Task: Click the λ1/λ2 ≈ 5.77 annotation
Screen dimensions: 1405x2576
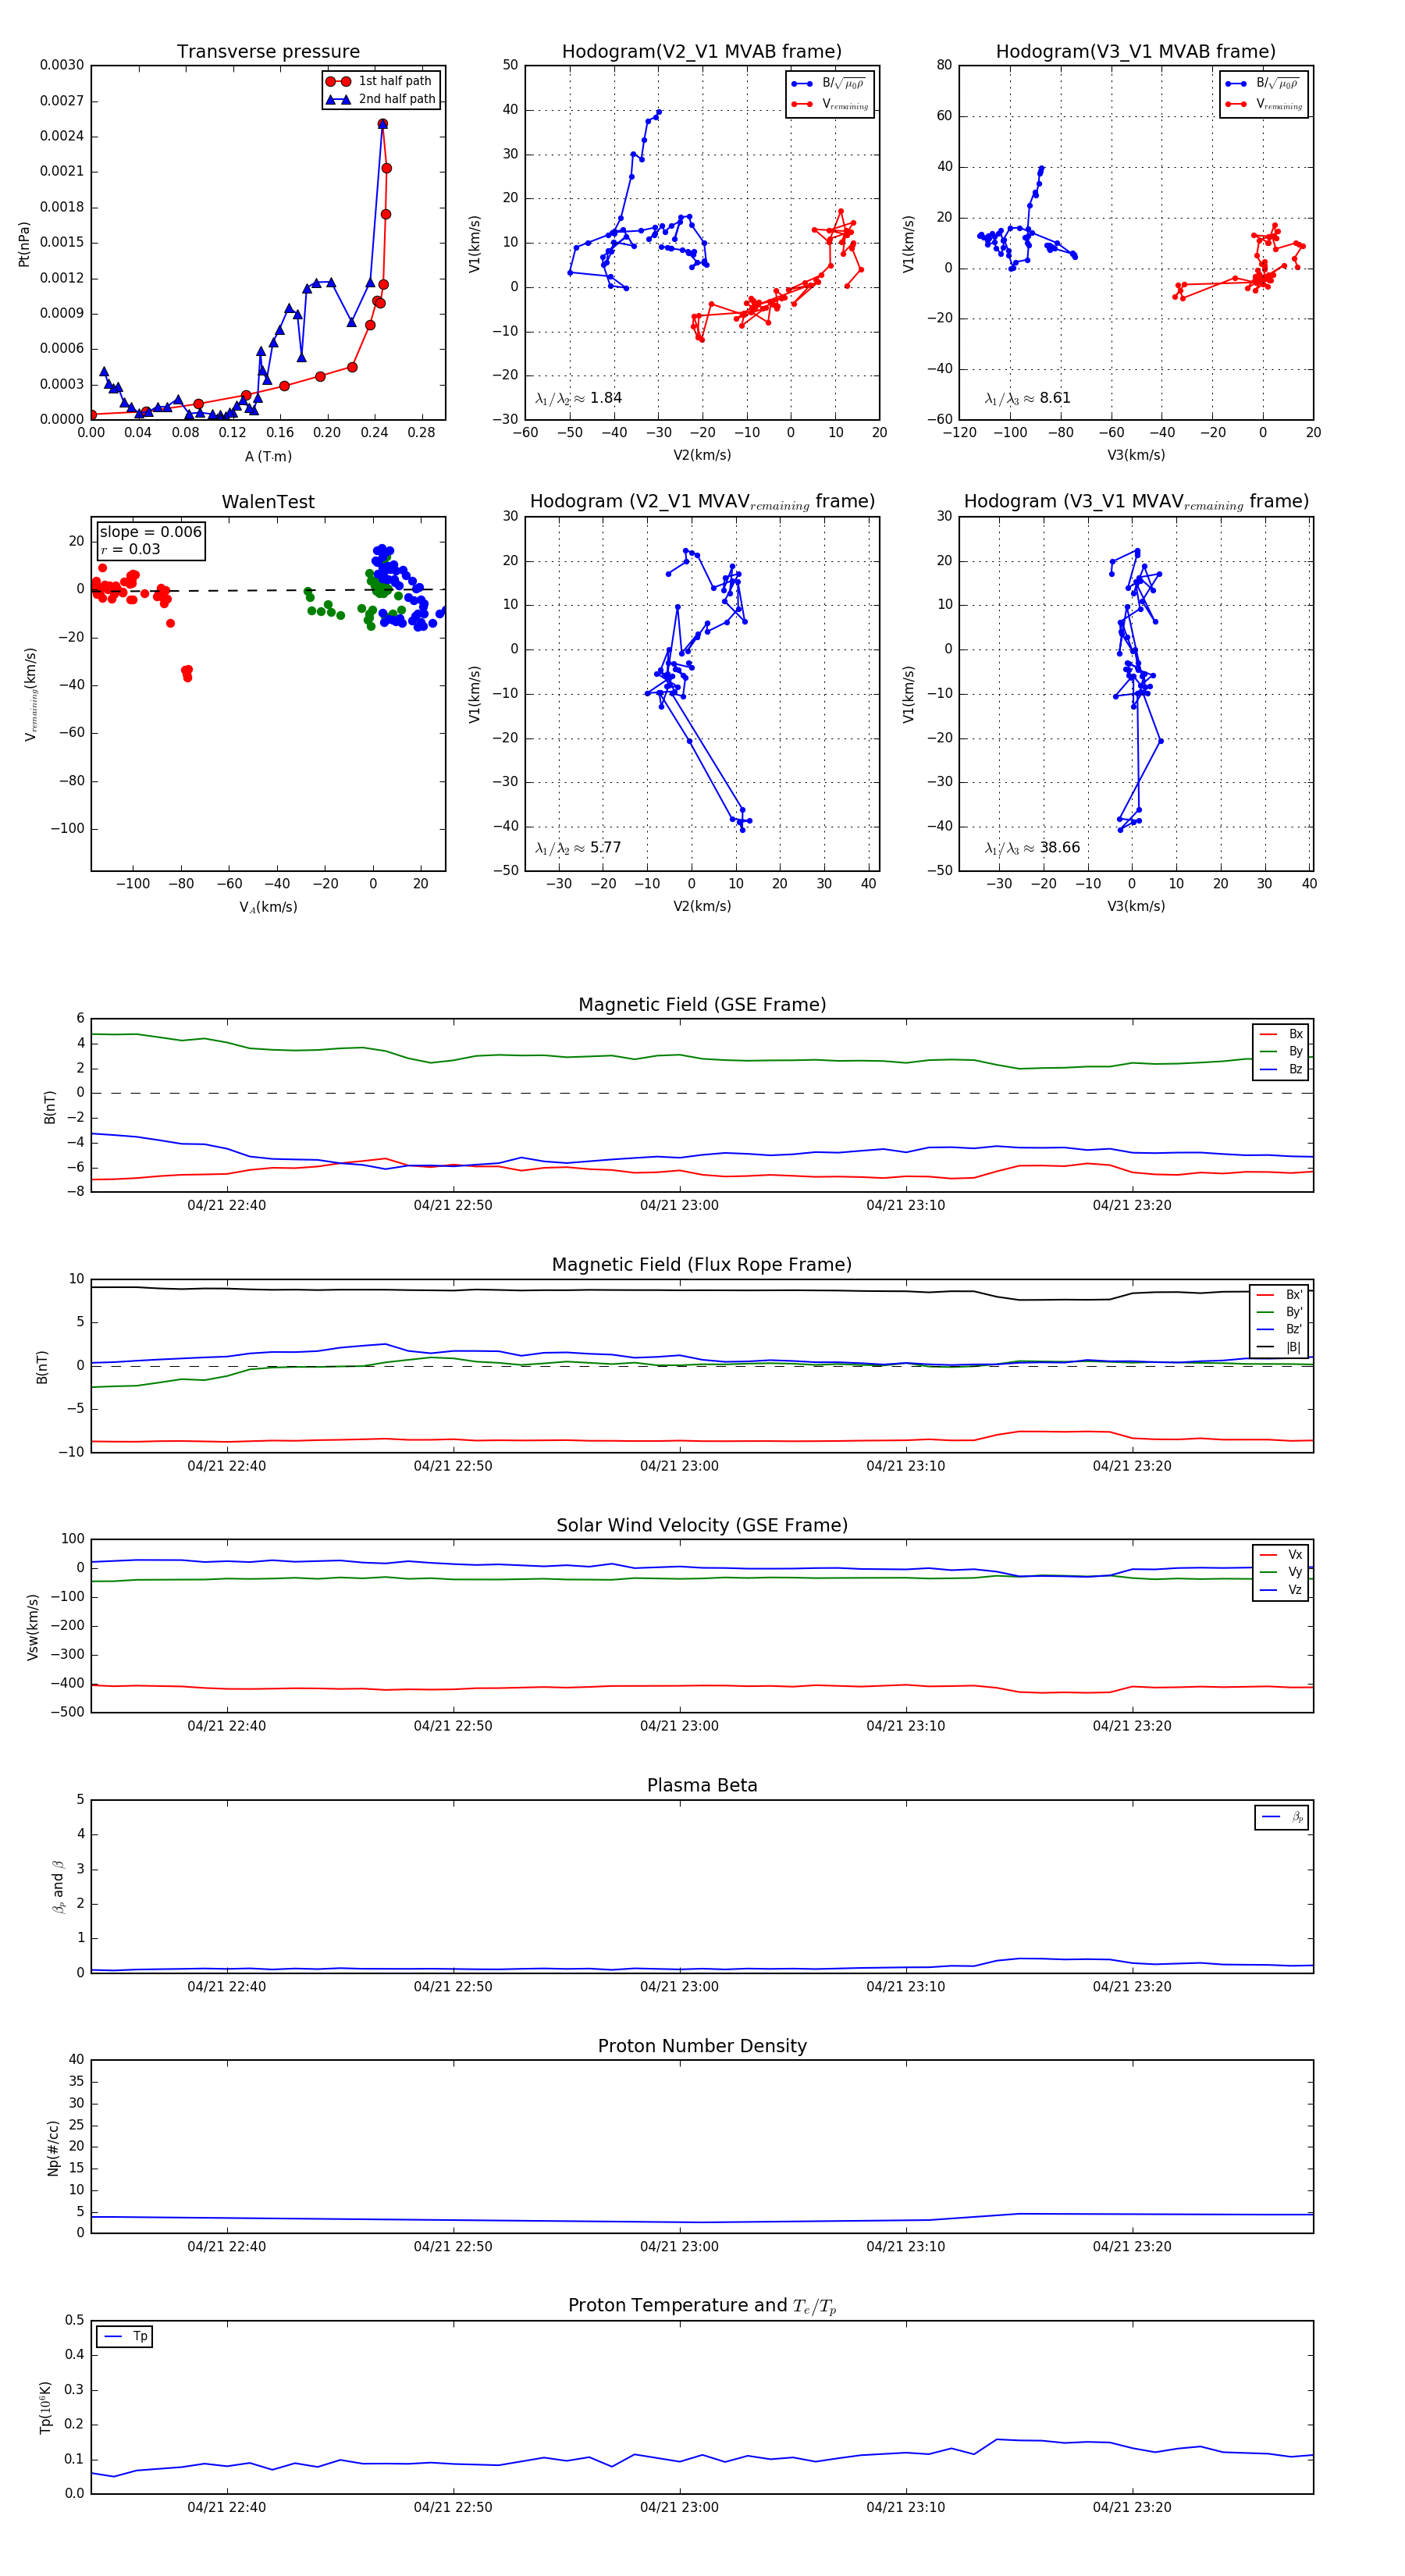Action: [x=578, y=848]
